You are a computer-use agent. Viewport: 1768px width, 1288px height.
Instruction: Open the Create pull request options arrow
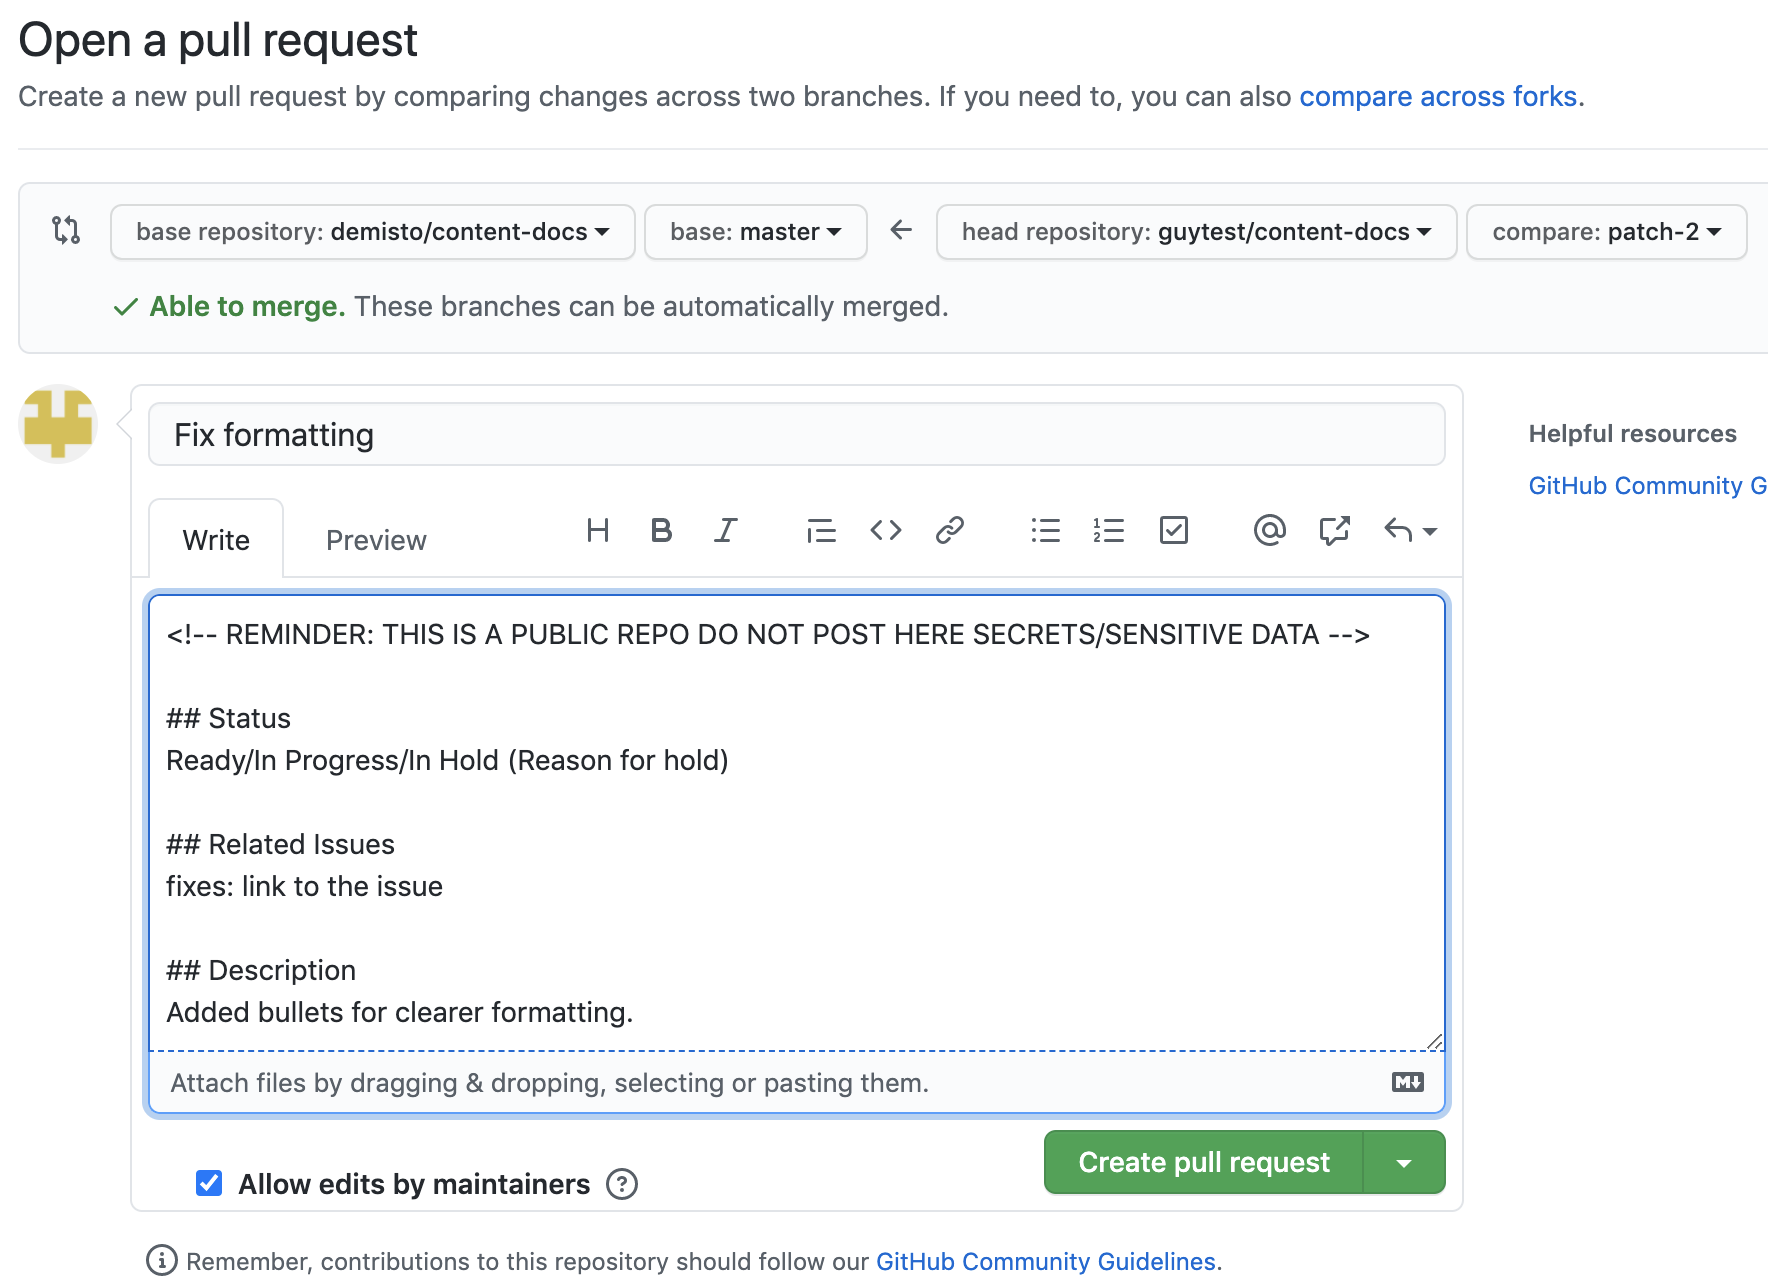coord(1404,1163)
